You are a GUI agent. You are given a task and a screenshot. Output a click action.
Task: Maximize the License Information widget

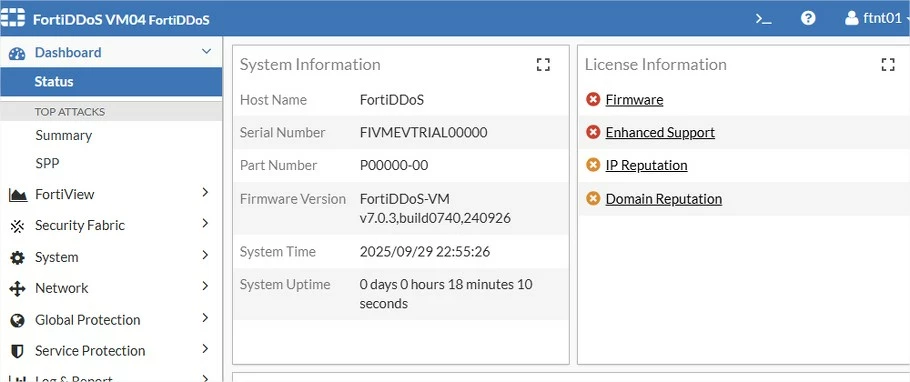(888, 64)
